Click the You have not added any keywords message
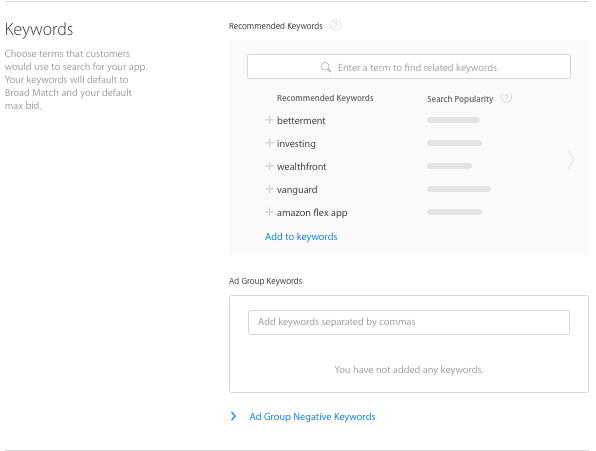This screenshot has width=596, height=451. click(409, 370)
